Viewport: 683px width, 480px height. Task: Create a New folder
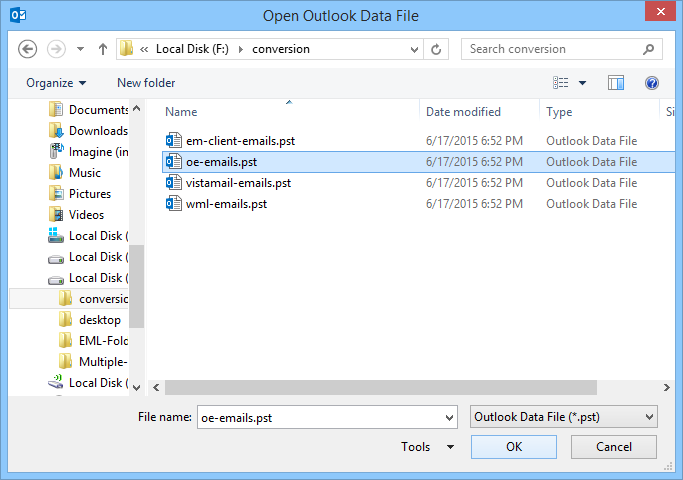(146, 83)
